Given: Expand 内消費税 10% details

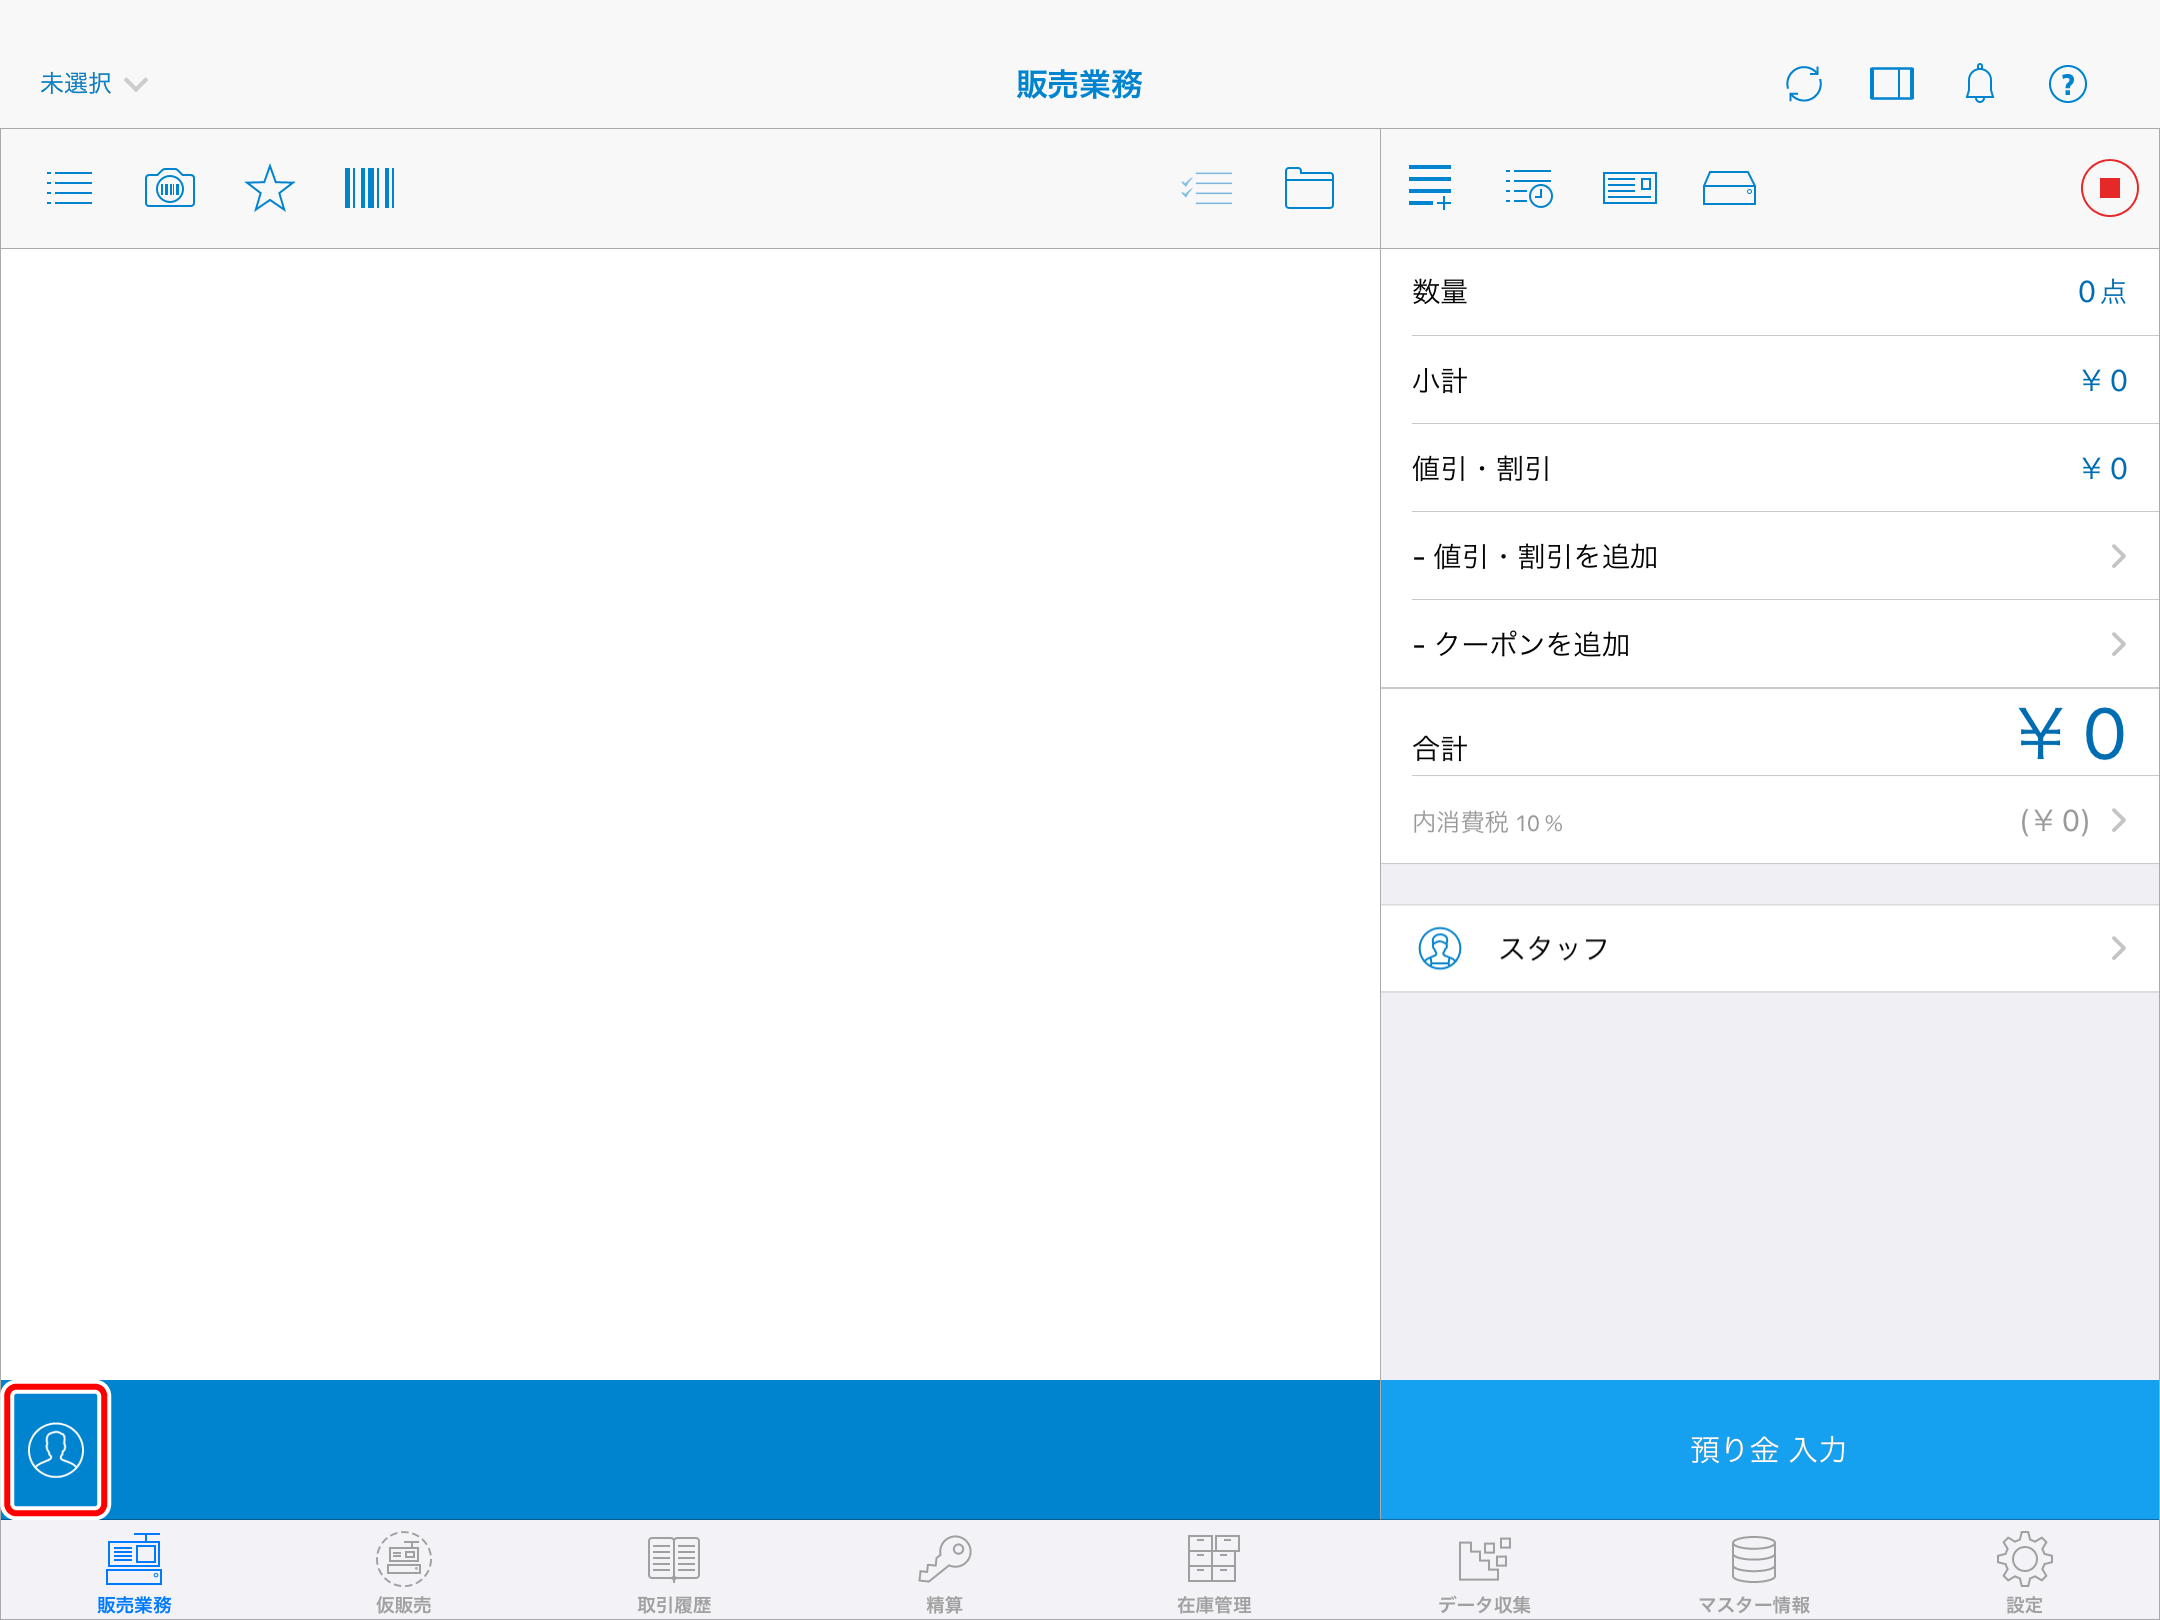Looking at the screenshot, I should 1770,821.
